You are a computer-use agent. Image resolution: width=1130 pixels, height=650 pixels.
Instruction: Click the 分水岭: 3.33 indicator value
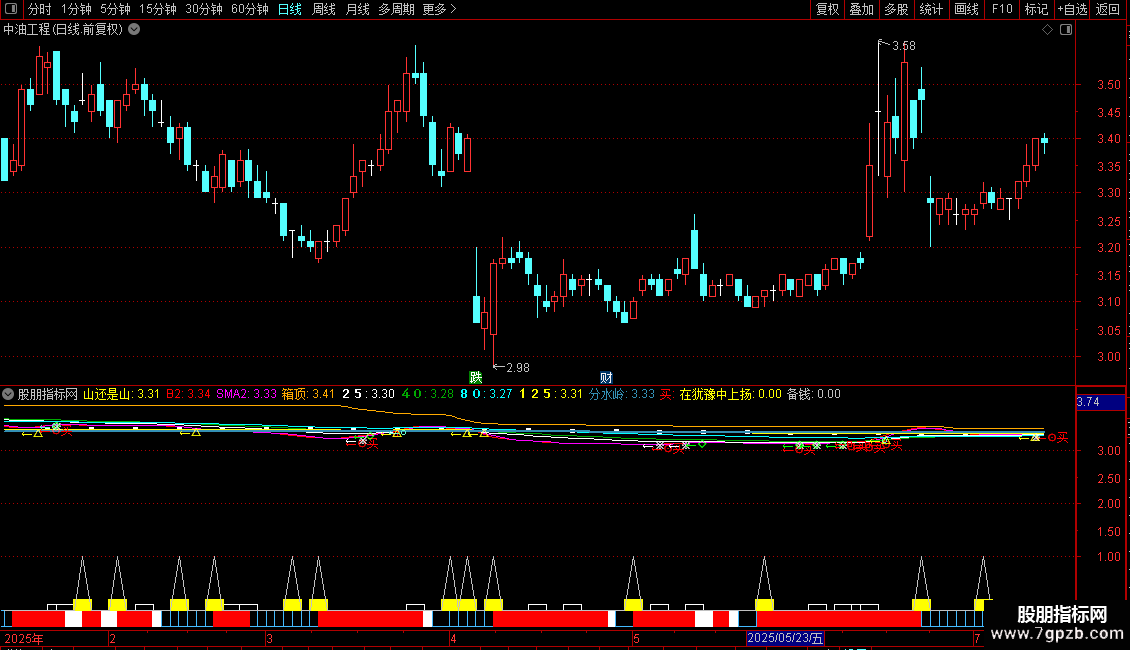(x=622, y=394)
